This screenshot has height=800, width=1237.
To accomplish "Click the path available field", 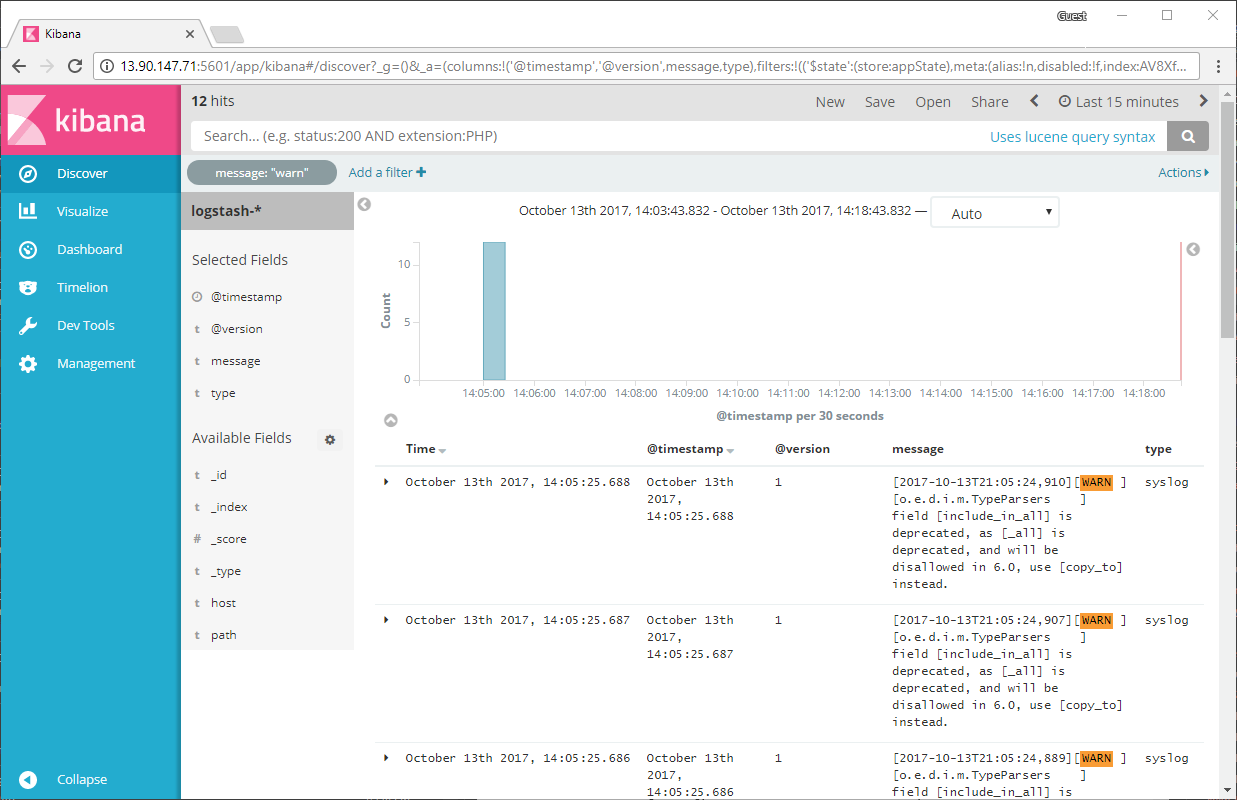I will 223,635.
